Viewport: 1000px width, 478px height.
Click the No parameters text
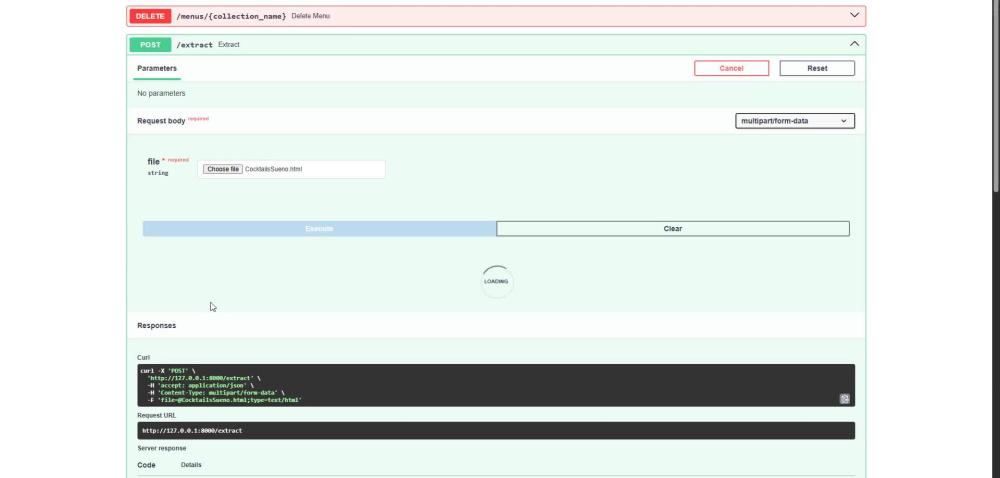(x=161, y=93)
